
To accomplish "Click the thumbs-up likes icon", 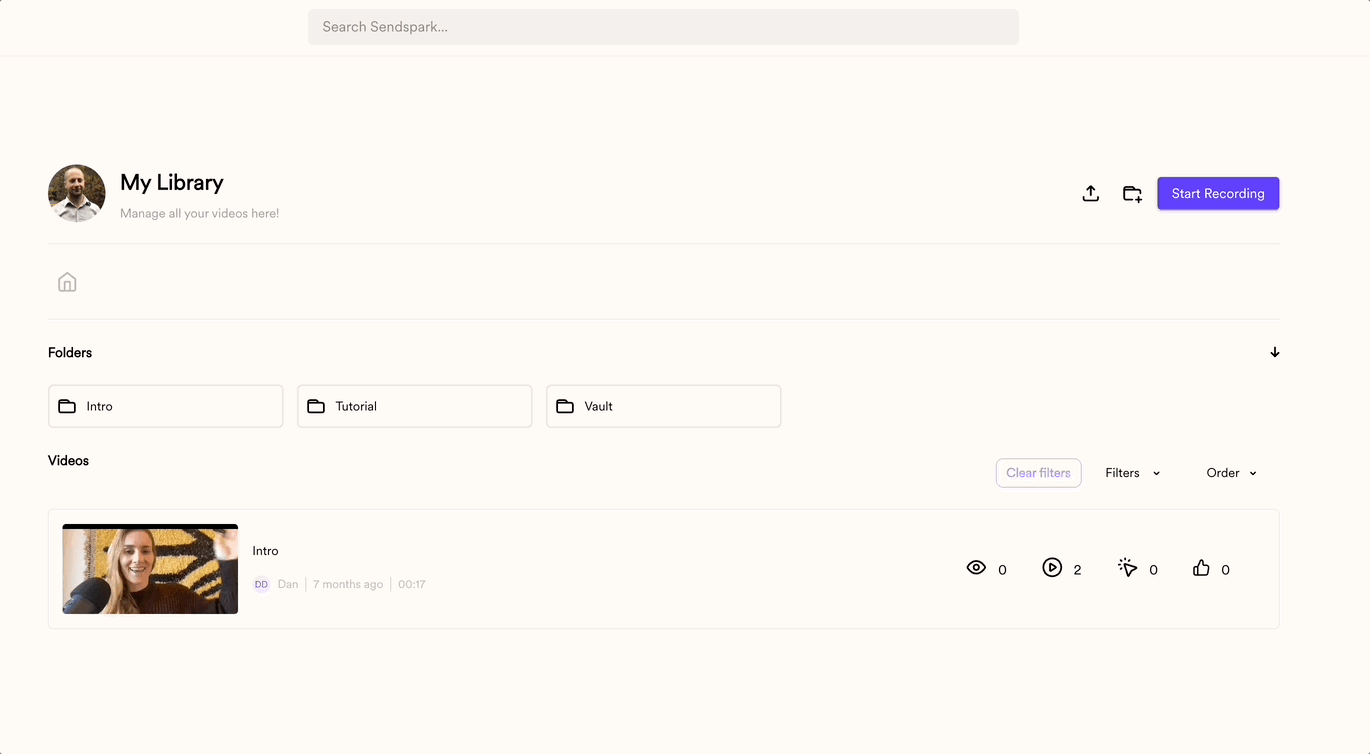I will tap(1201, 568).
